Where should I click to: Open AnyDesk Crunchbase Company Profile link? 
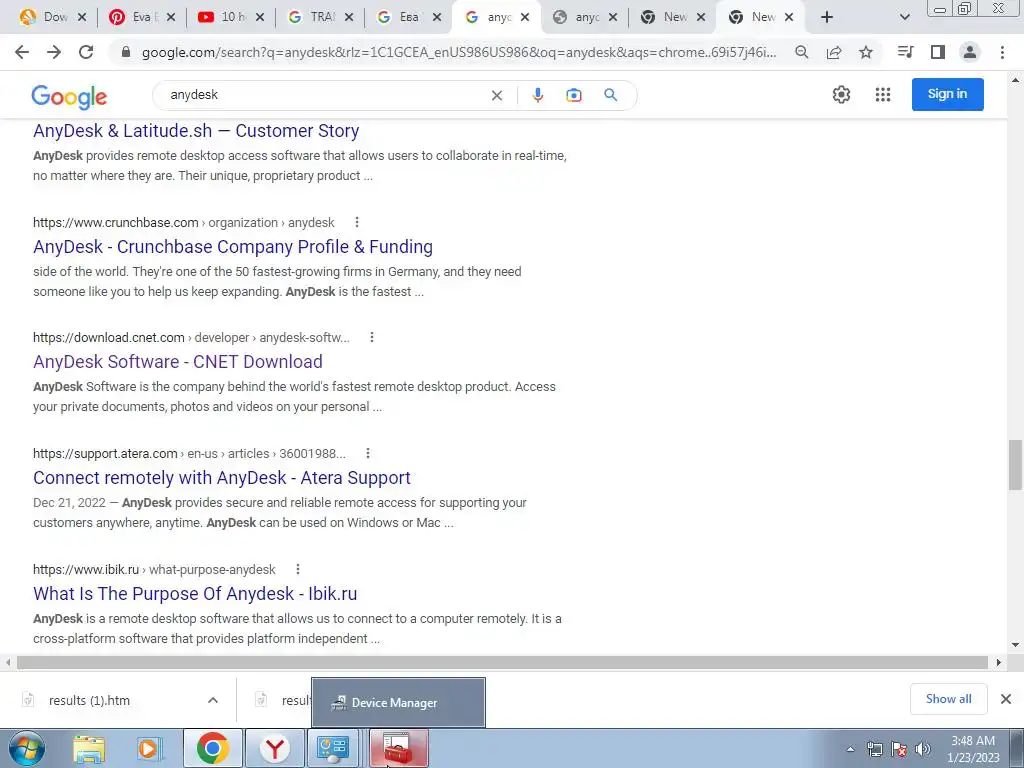point(233,247)
